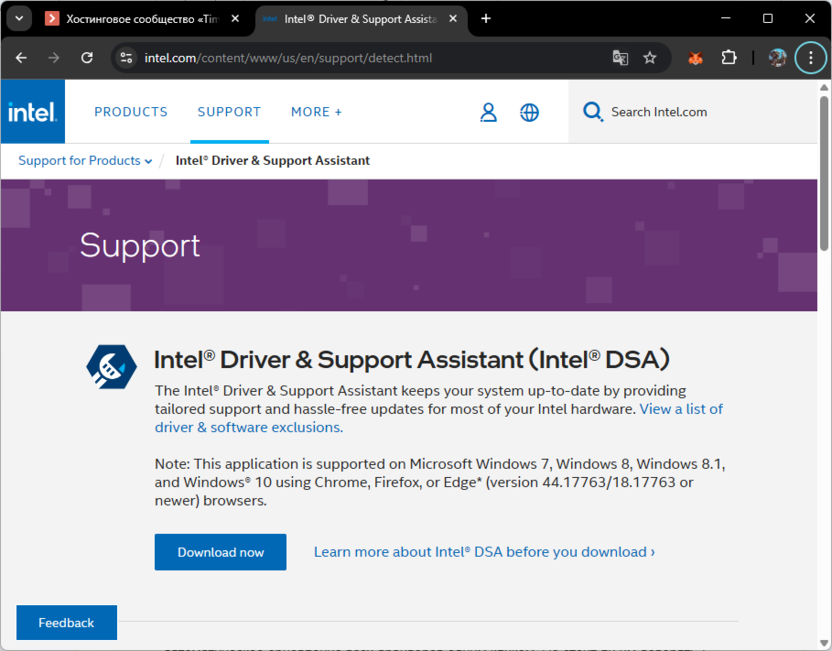Close the Intel Driver & Support Assistant tab

pyautogui.click(x=453, y=19)
